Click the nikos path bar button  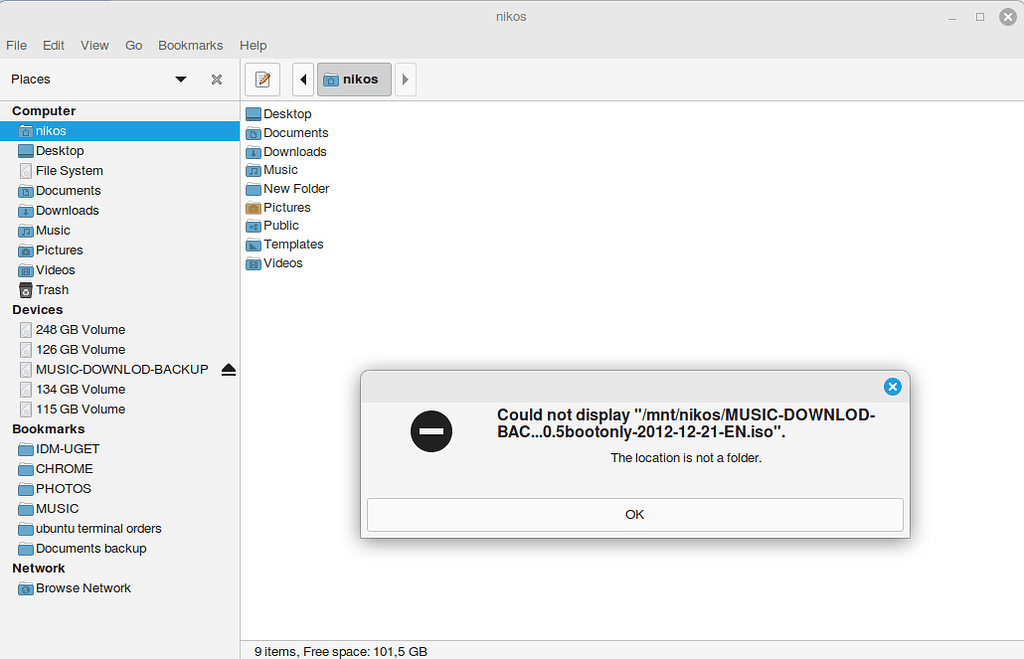[x=354, y=80]
